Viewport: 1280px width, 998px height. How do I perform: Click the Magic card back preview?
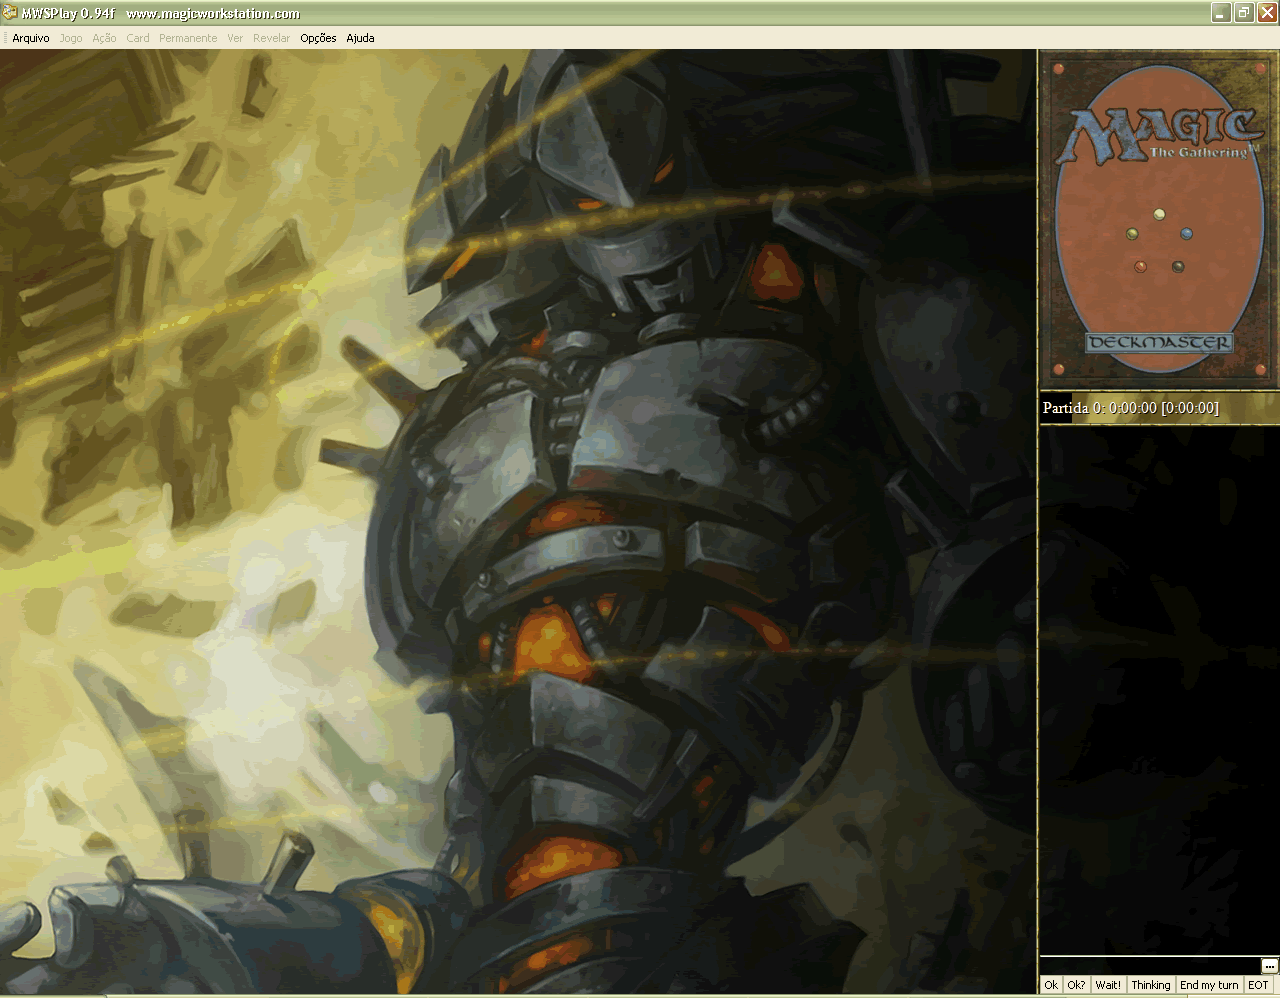1159,219
